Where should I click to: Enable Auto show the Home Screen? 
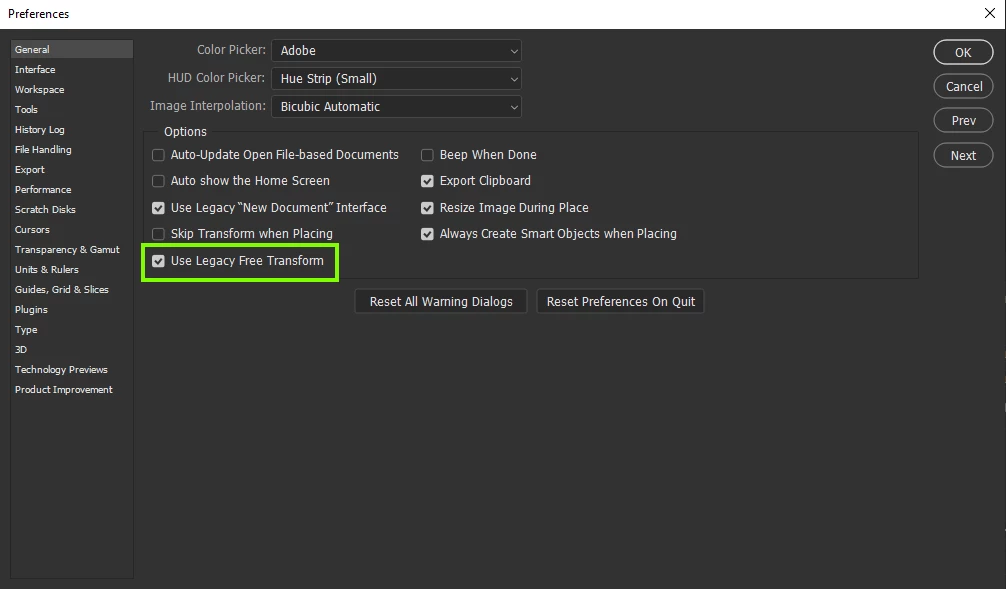[x=158, y=182]
